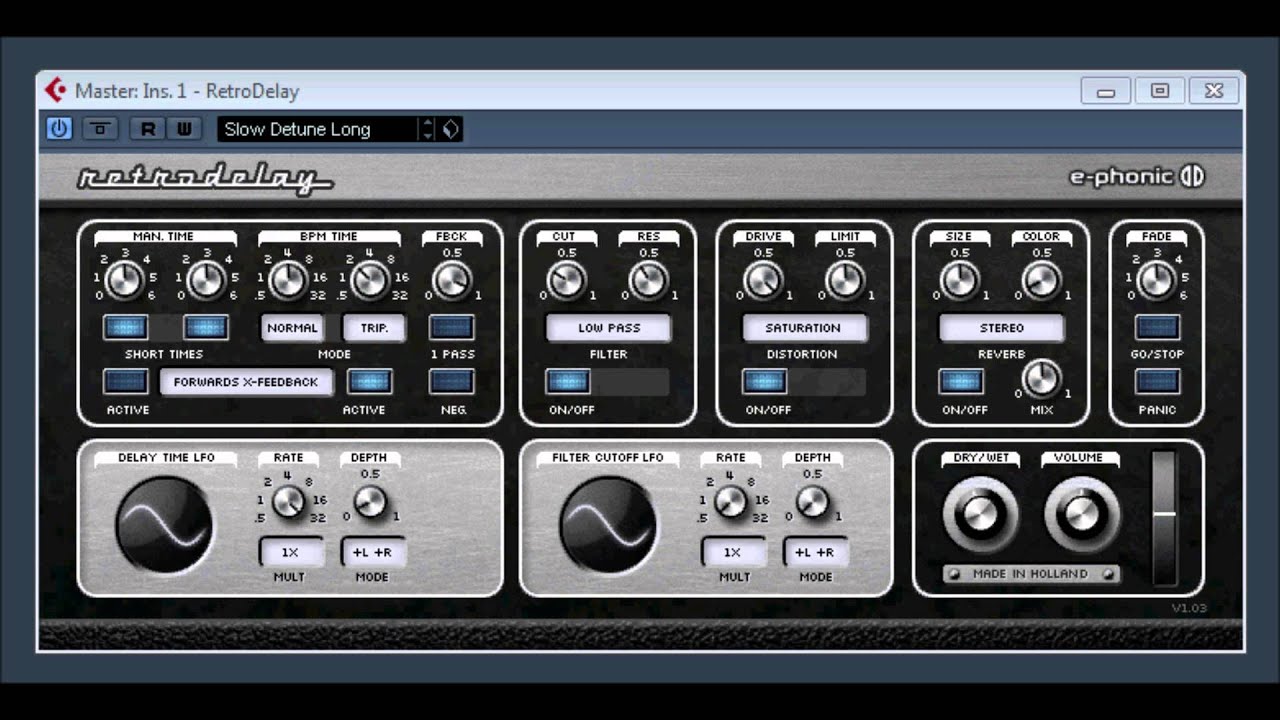Click the reverb SIZE knob
Image resolution: width=1280 pixels, height=720 pixels.
[x=959, y=281]
